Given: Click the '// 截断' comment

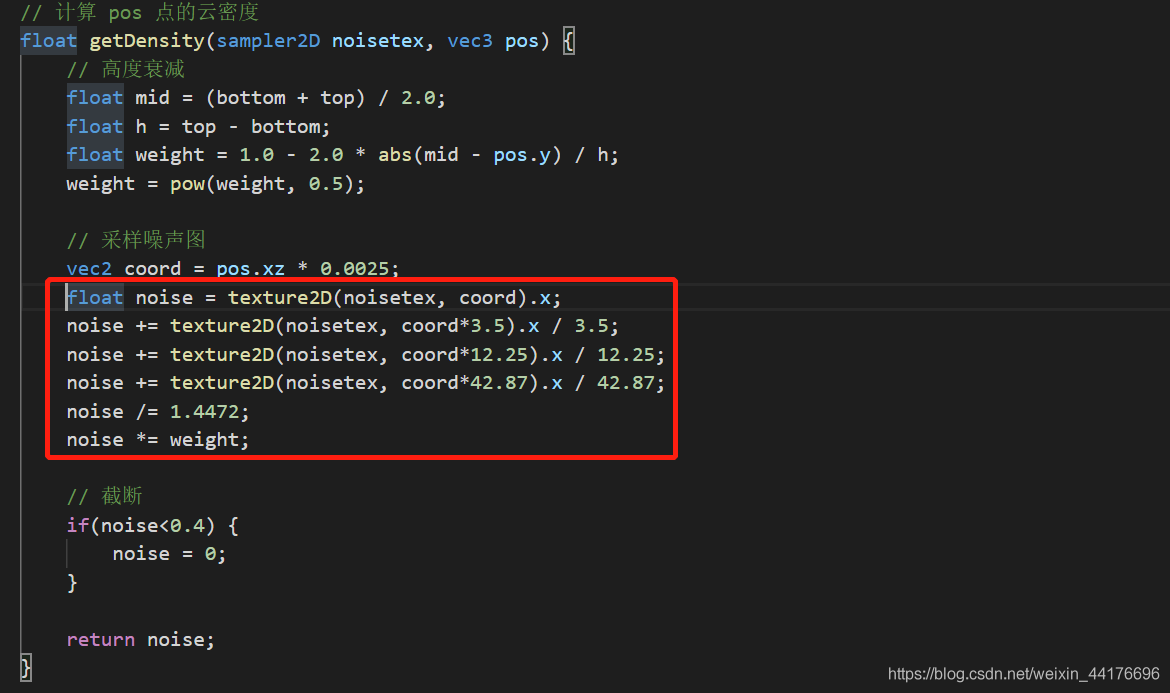Looking at the screenshot, I should point(105,497).
